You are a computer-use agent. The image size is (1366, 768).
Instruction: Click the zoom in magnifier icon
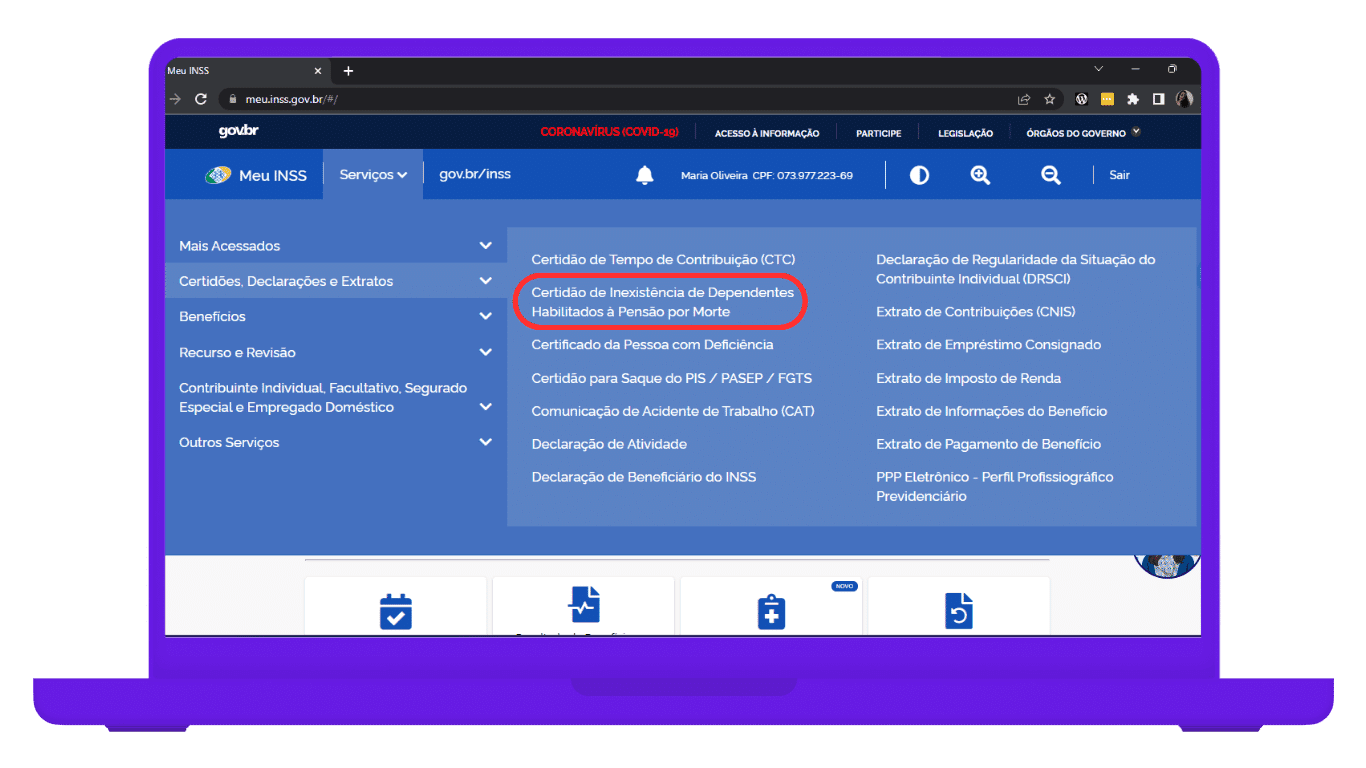(980, 176)
